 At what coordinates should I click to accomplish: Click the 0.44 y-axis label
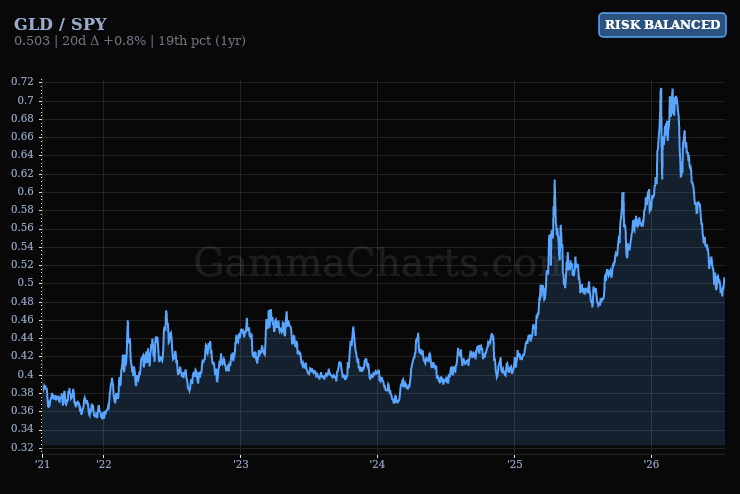click(23, 337)
